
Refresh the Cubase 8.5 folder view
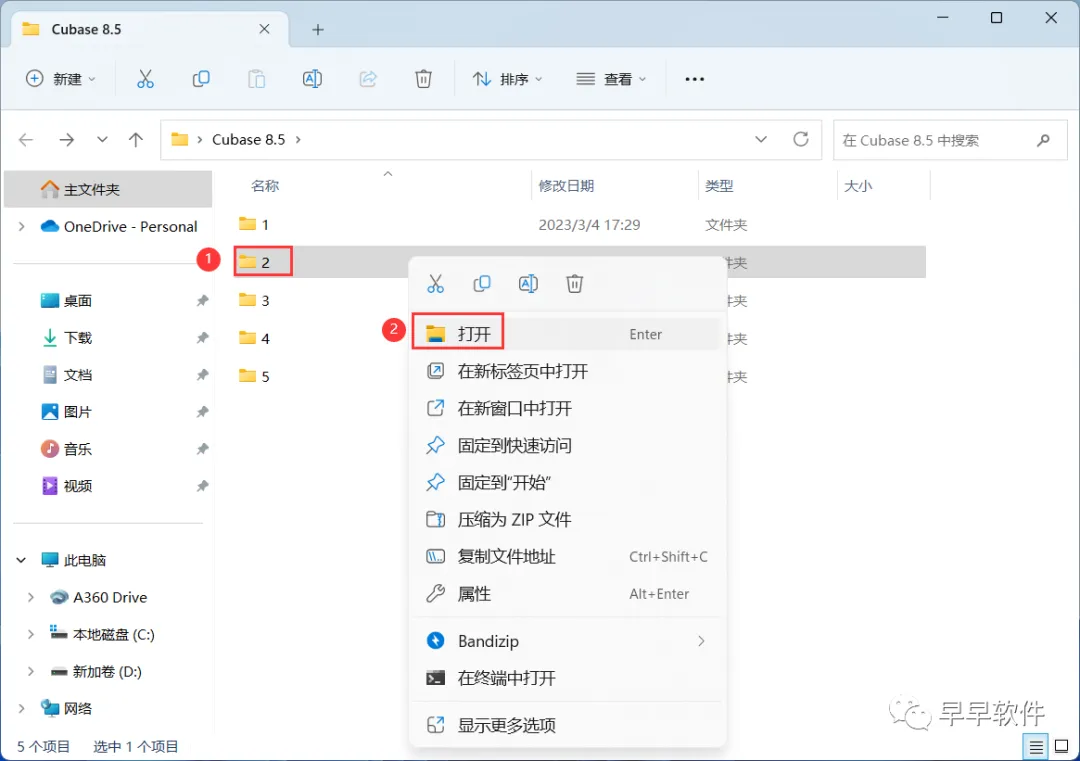(x=800, y=140)
